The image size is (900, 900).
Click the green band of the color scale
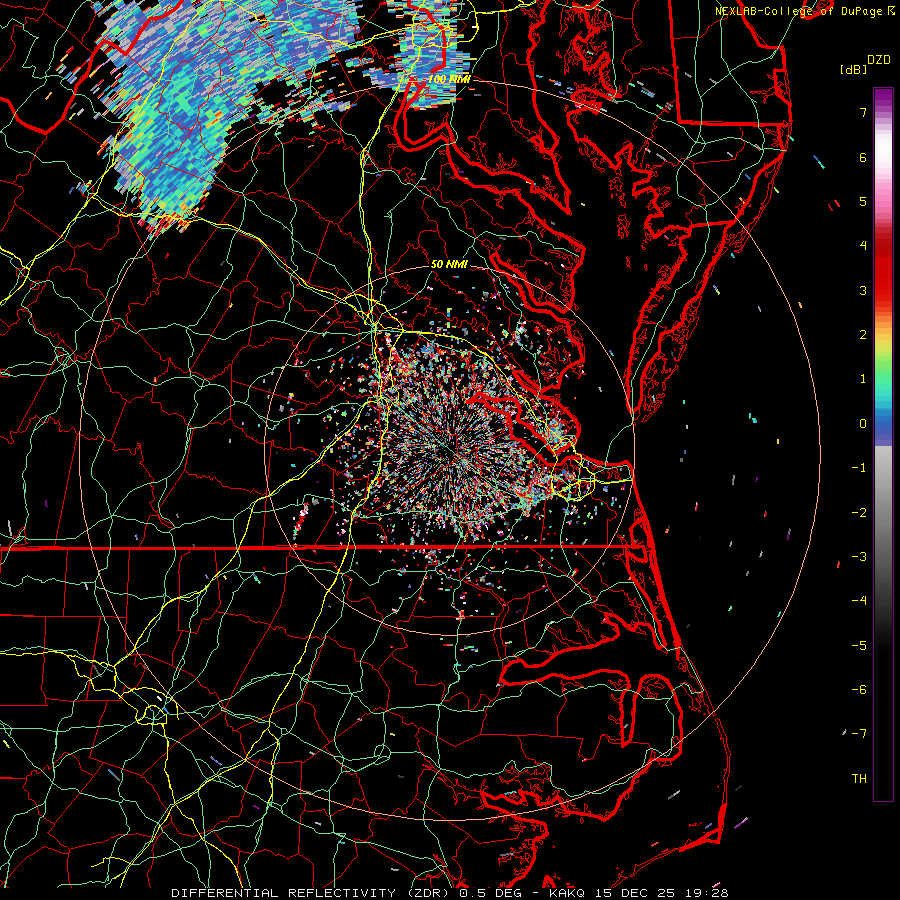click(x=883, y=367)
